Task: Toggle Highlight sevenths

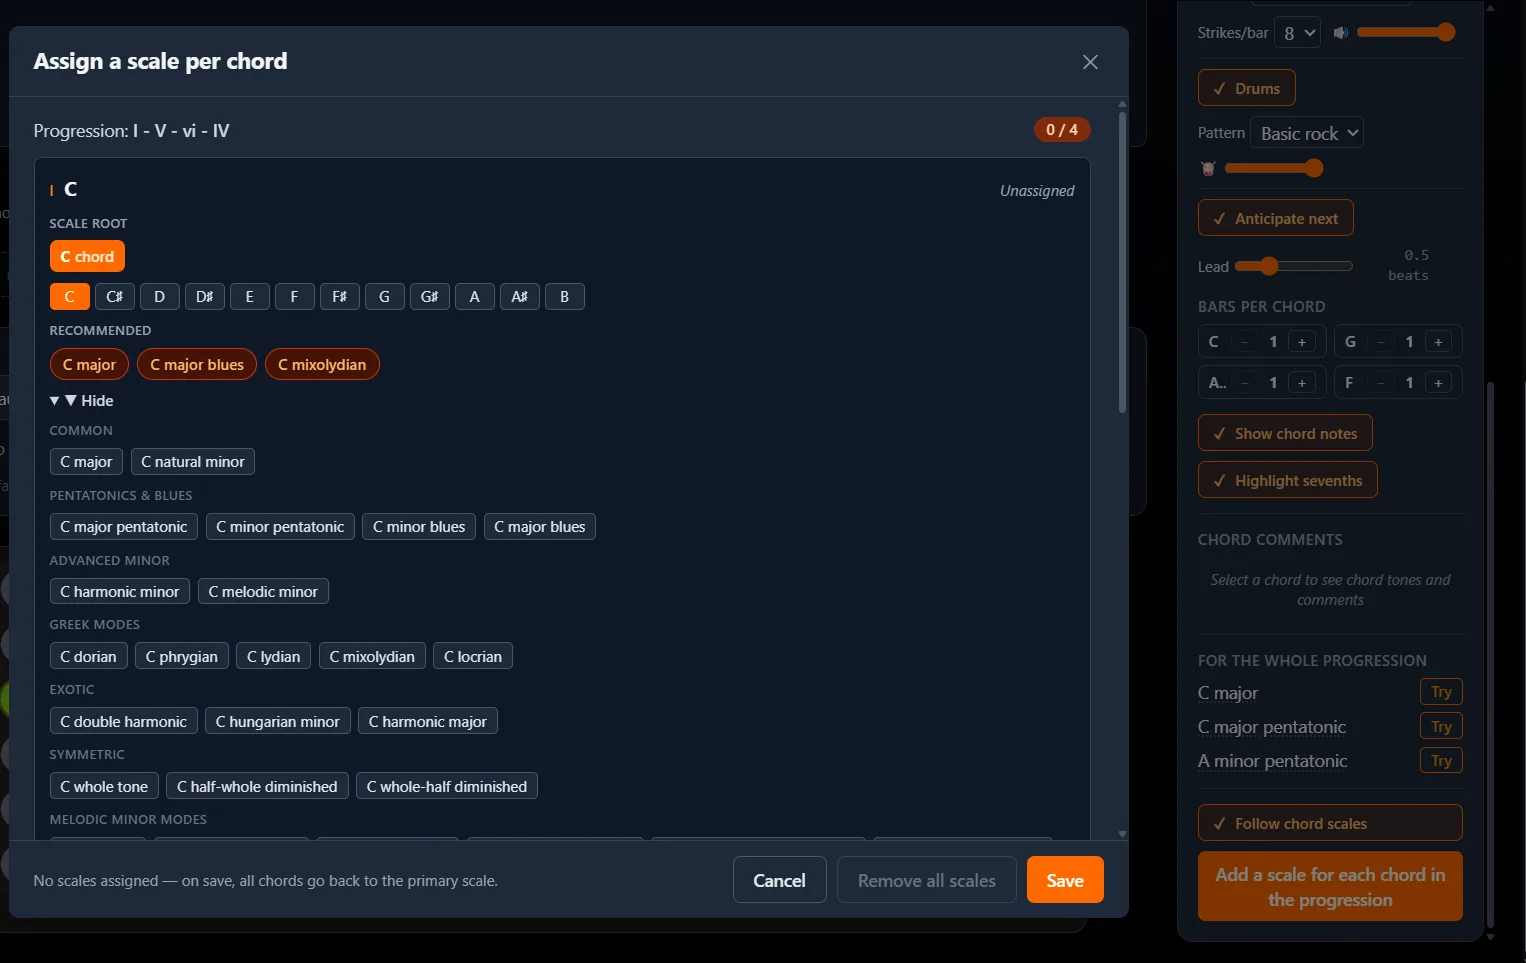Action: tap(1288, 480)
